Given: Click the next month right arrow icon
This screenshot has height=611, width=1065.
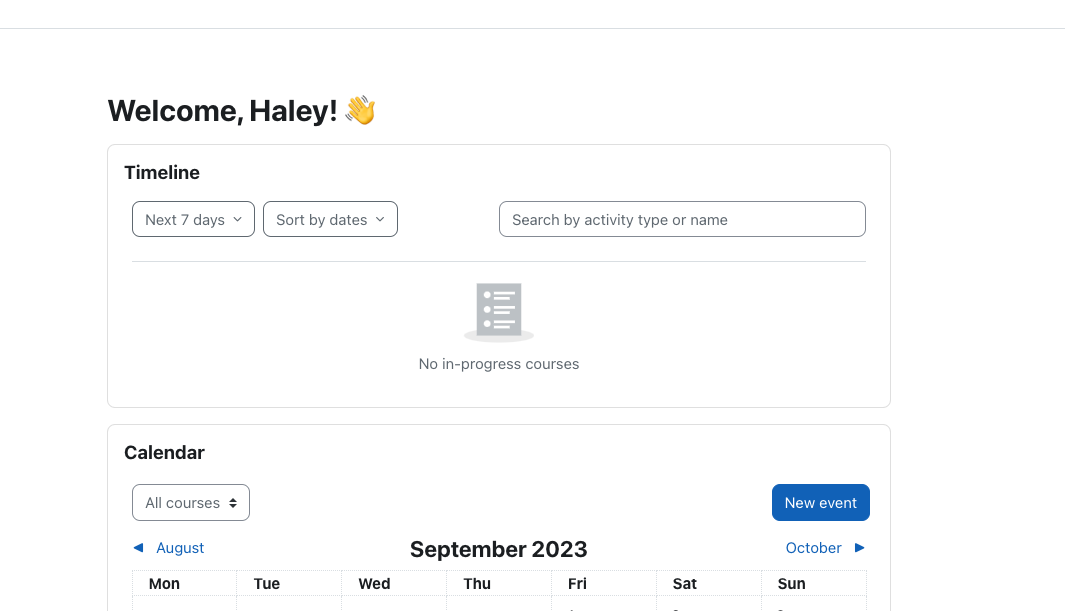Looking at the screenshot, I should pyautogui.click(x=859, y=548).
